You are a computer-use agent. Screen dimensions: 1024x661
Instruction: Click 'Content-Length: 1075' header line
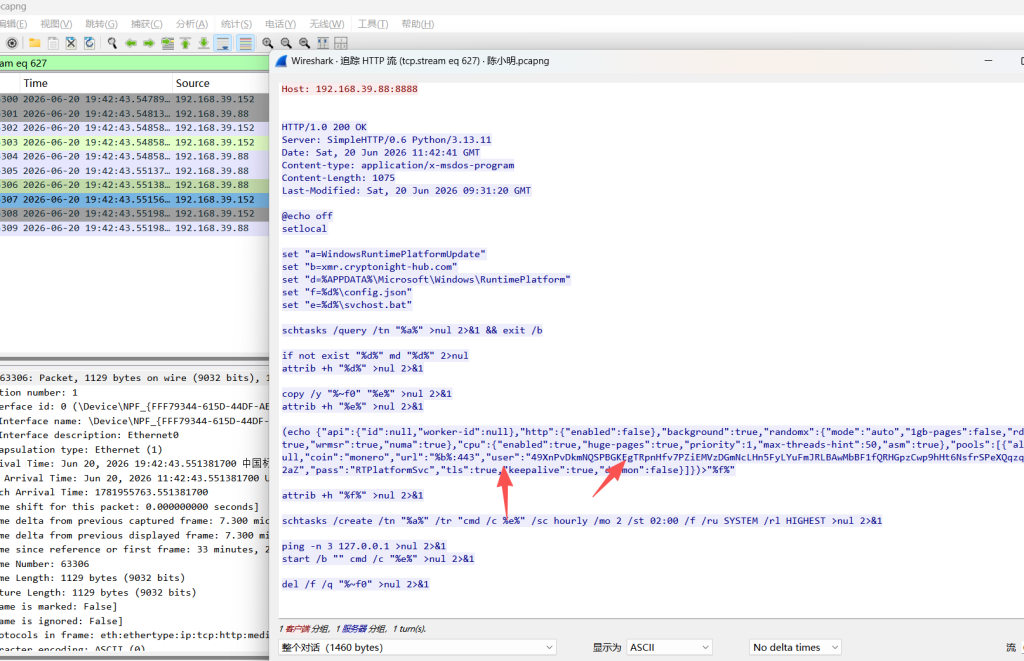tap(338, 178)
